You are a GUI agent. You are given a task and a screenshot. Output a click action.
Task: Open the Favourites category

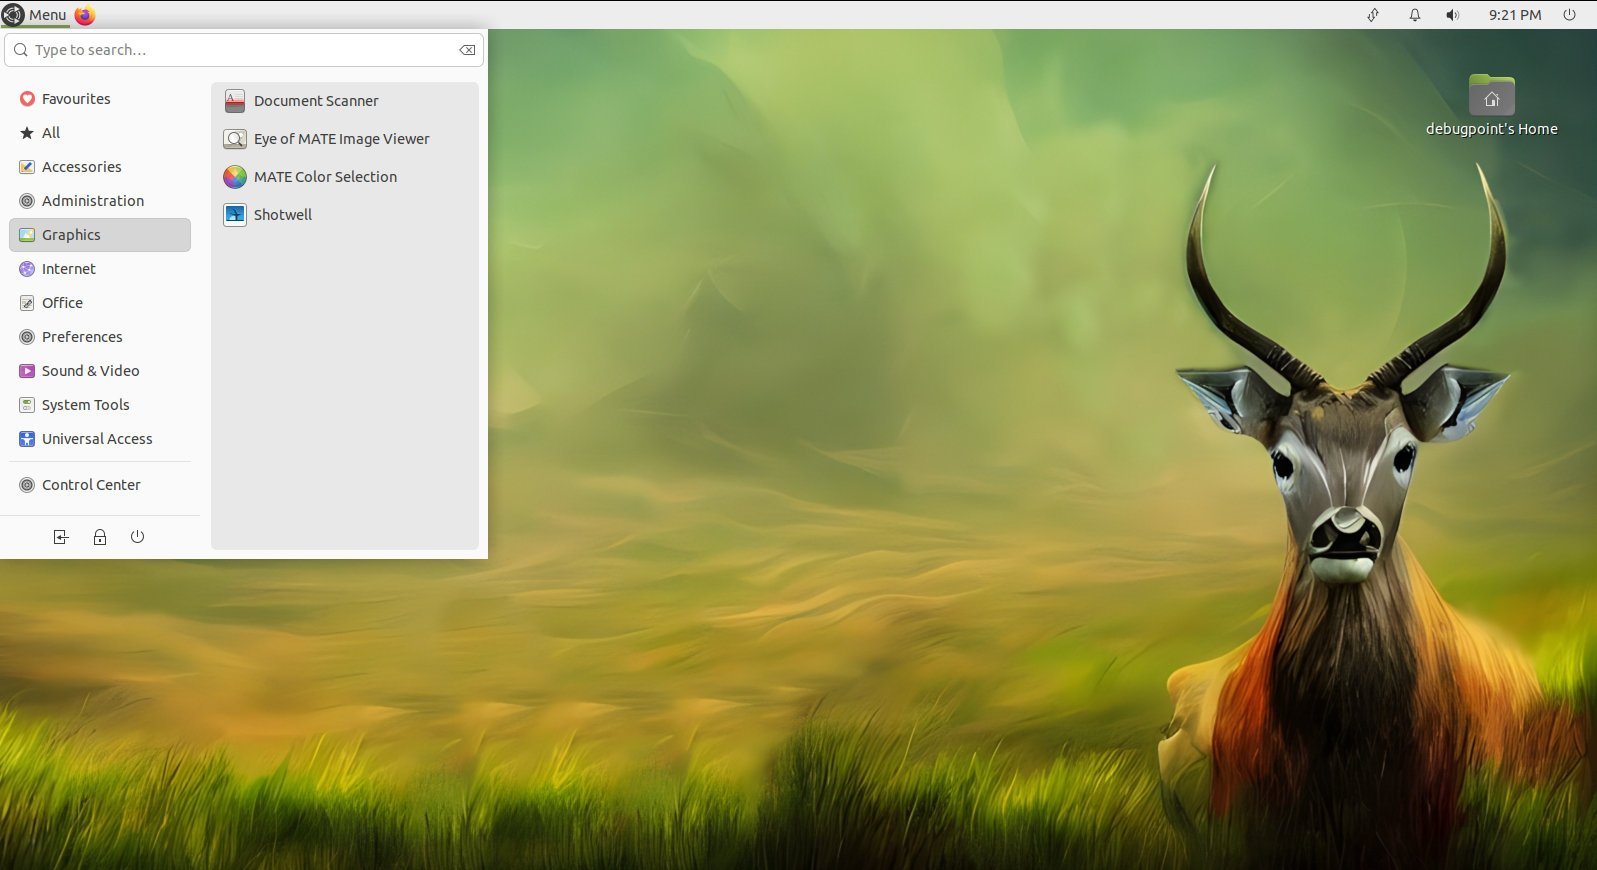[x=100, y=99]
